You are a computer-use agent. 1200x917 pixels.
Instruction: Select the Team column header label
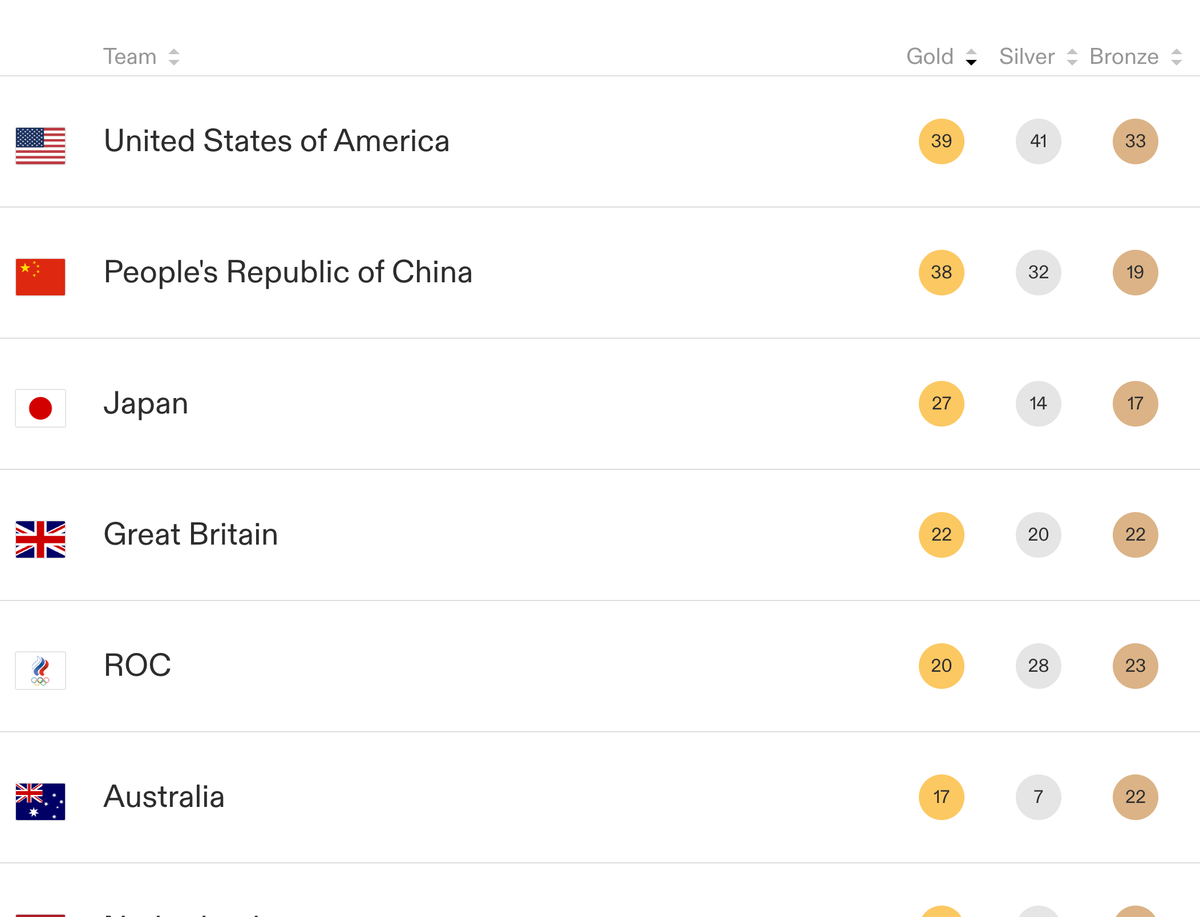point(130,57)
